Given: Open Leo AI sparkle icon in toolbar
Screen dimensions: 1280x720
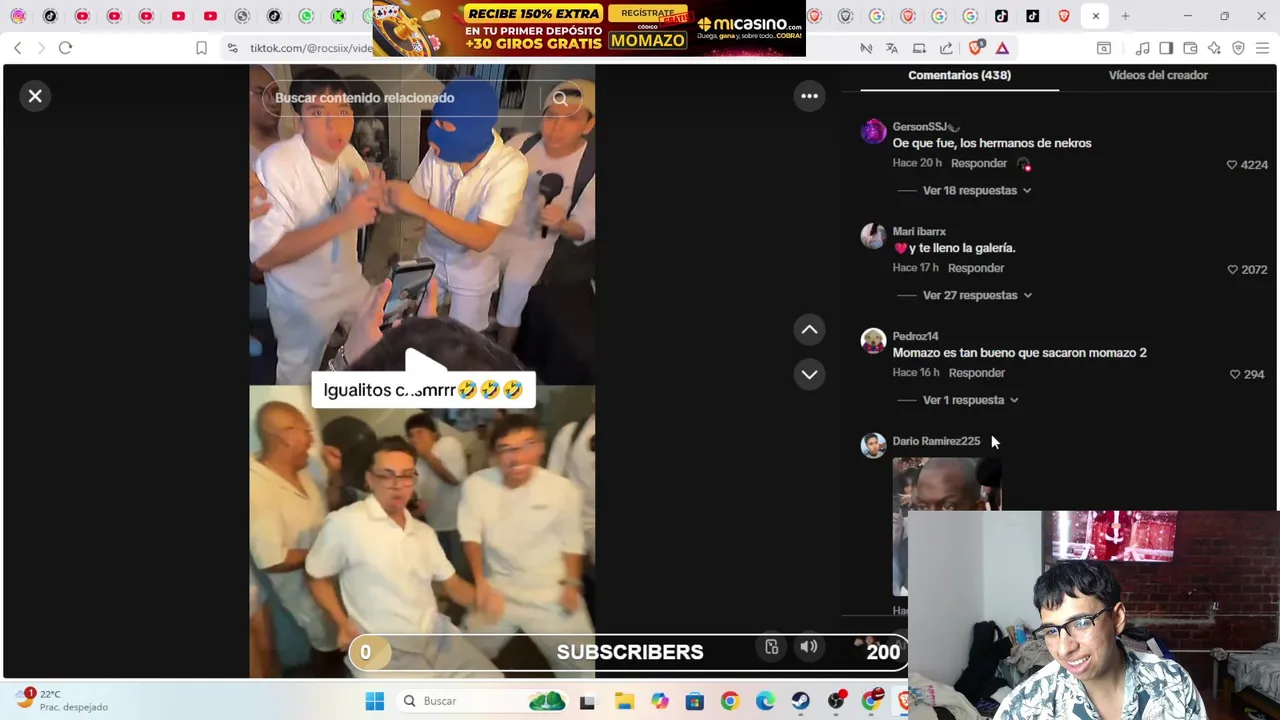Looking at the screenshot, I should (x=1214, y=48).
